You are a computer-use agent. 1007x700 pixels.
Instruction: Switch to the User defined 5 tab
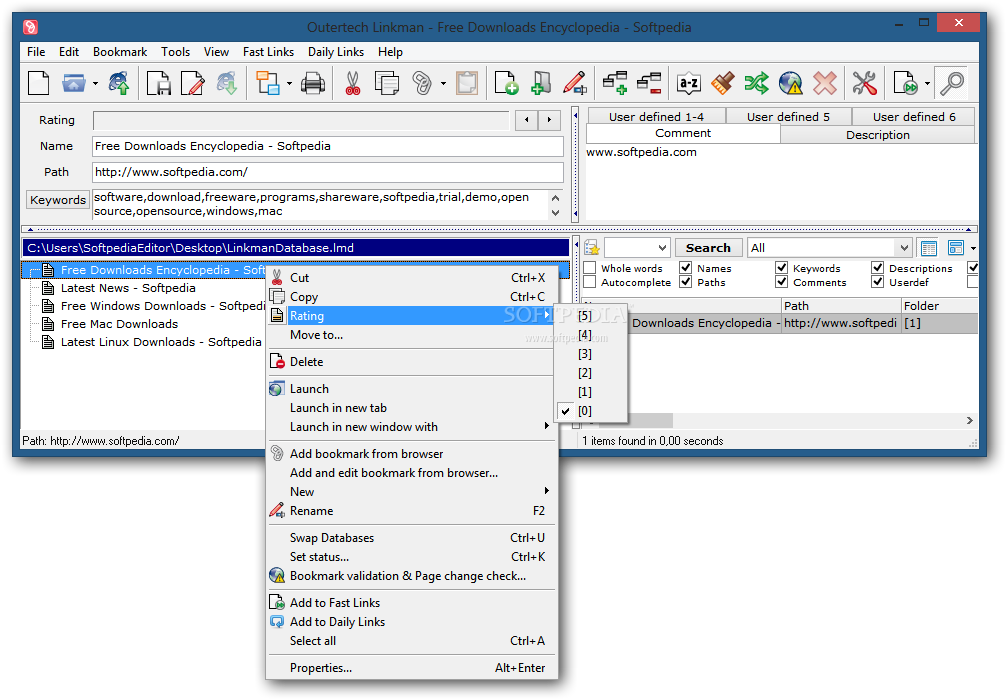(x=788, y=117)
